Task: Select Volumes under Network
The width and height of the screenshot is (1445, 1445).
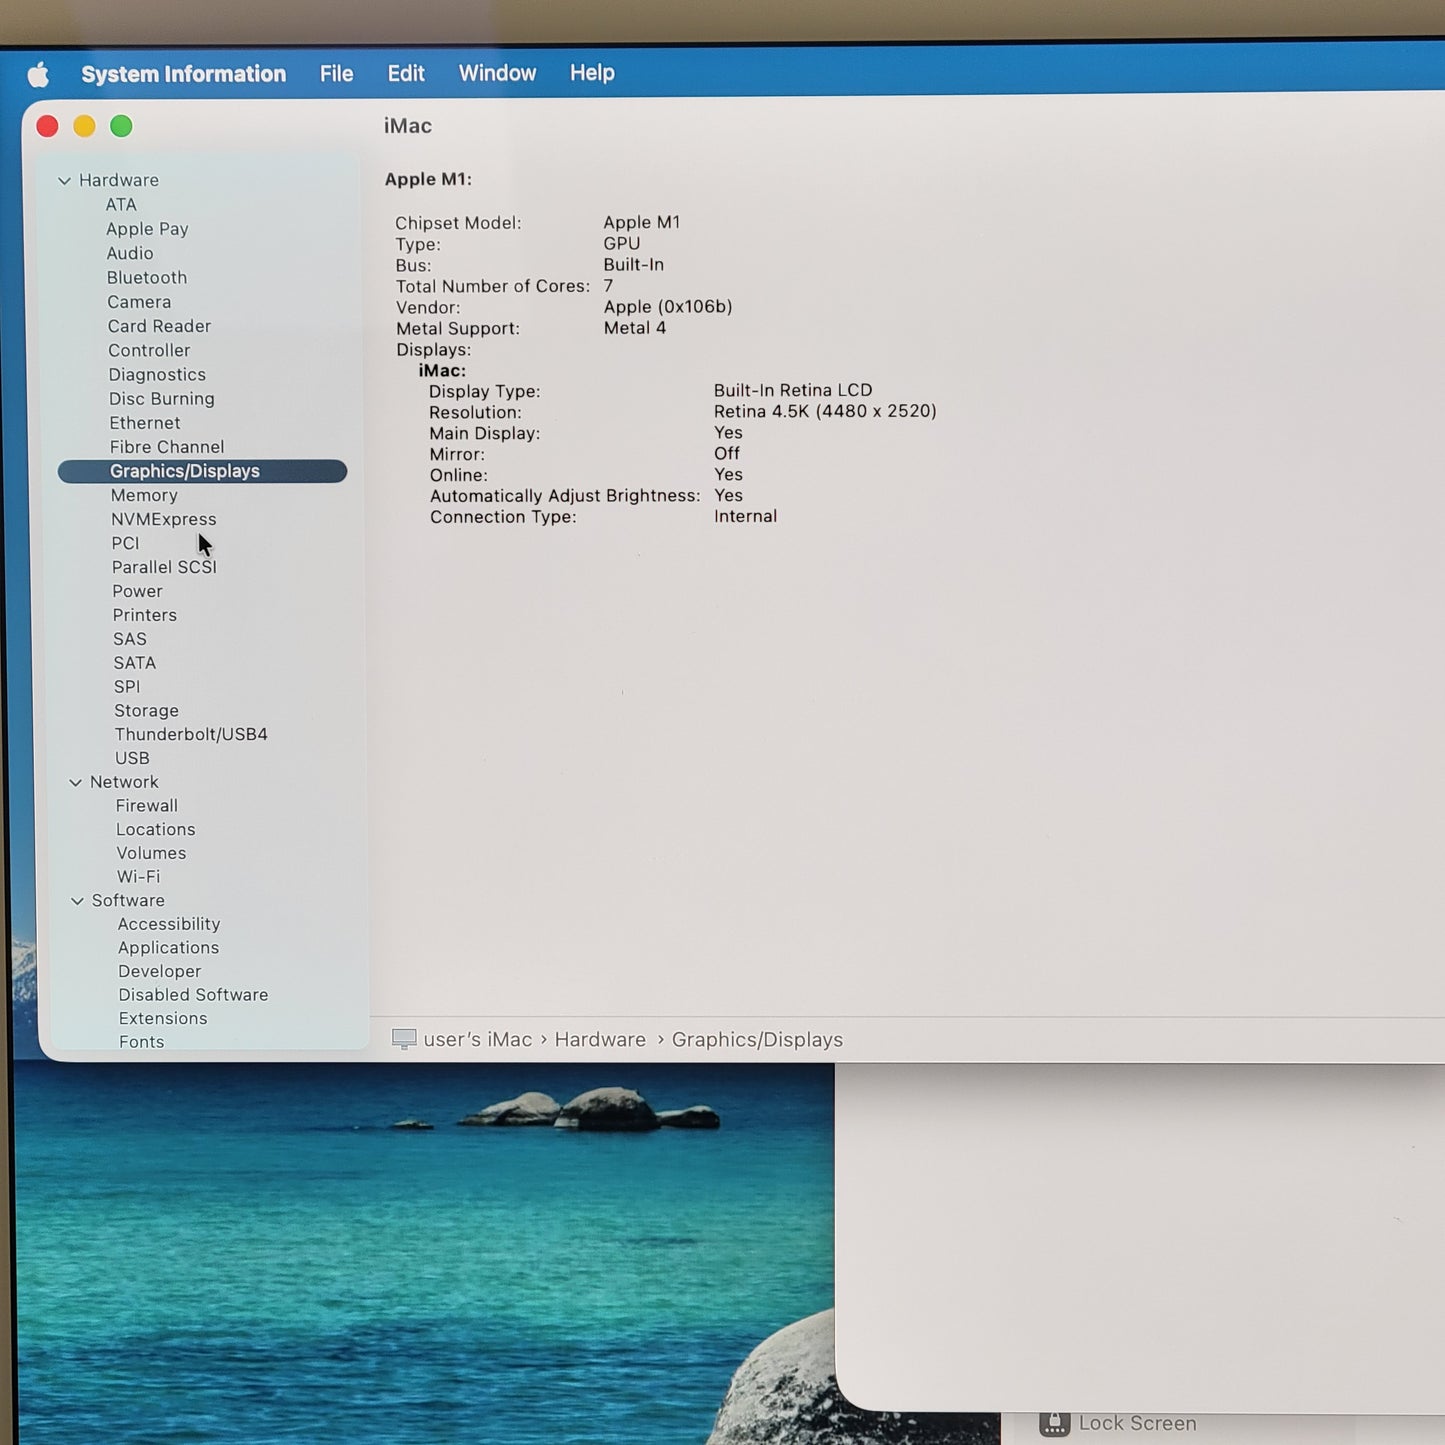Action: point(151,853)
